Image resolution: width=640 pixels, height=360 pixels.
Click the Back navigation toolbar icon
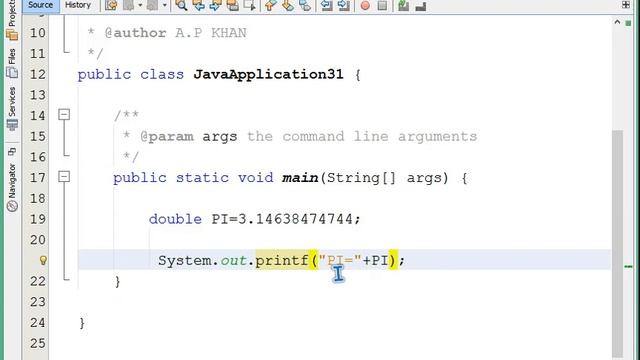point(128,5)
